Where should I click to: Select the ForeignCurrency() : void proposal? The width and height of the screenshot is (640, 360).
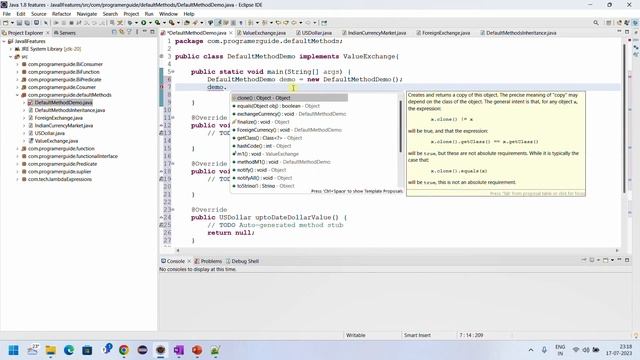click(289, 130)
